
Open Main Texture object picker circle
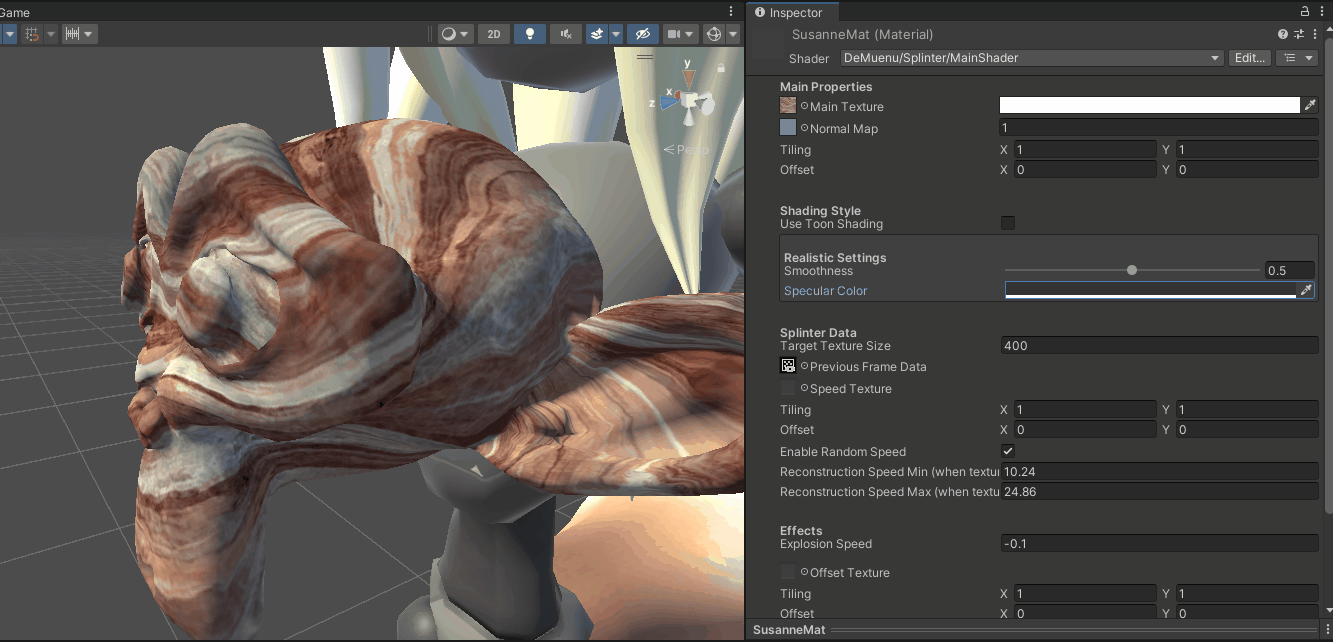pyautogui.click(x=804, y=106)
